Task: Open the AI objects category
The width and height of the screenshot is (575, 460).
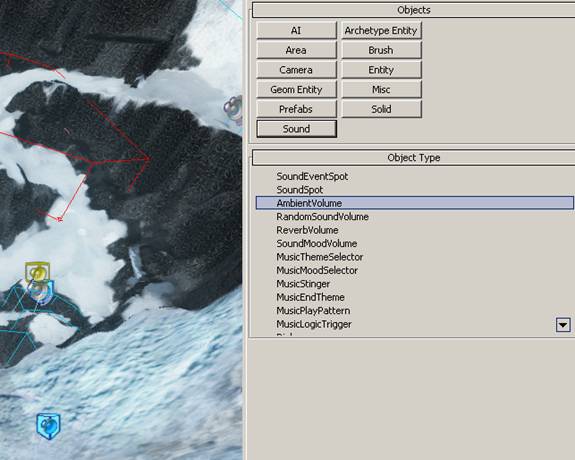Action: pos(296,30)
